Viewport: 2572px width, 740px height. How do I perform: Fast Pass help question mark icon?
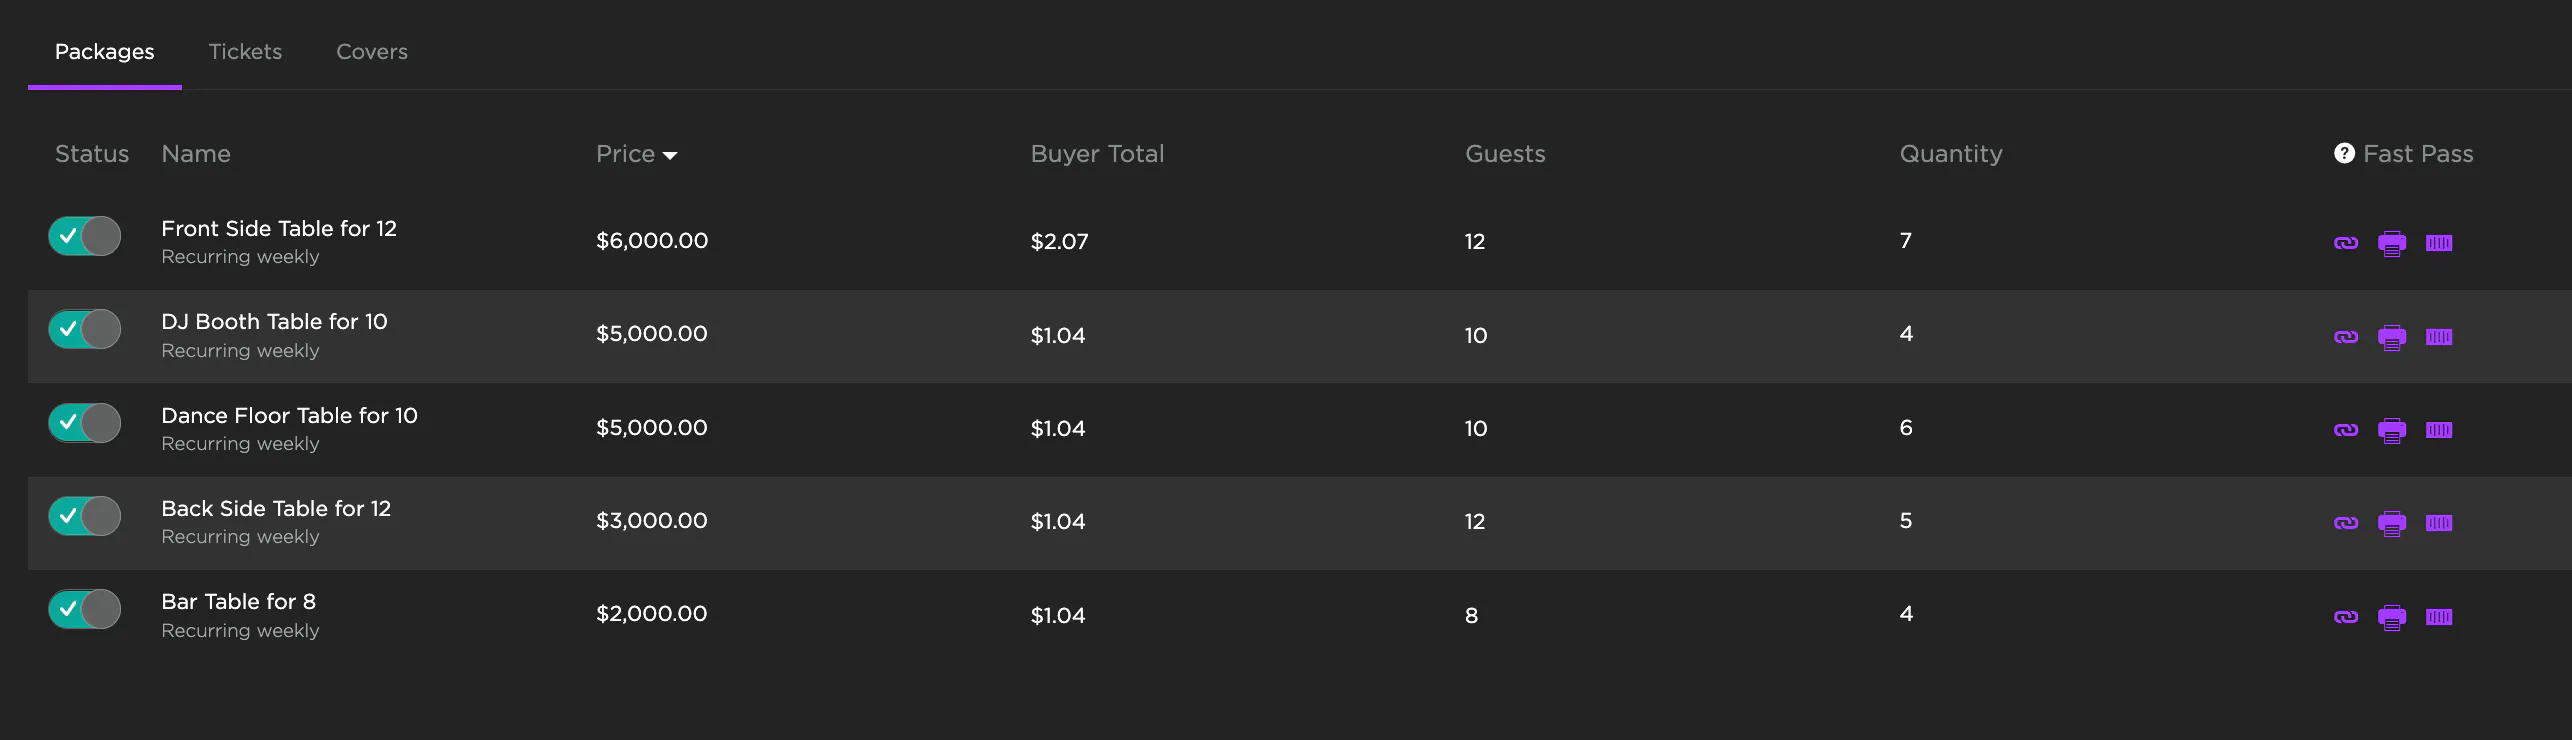[2344, 153]
